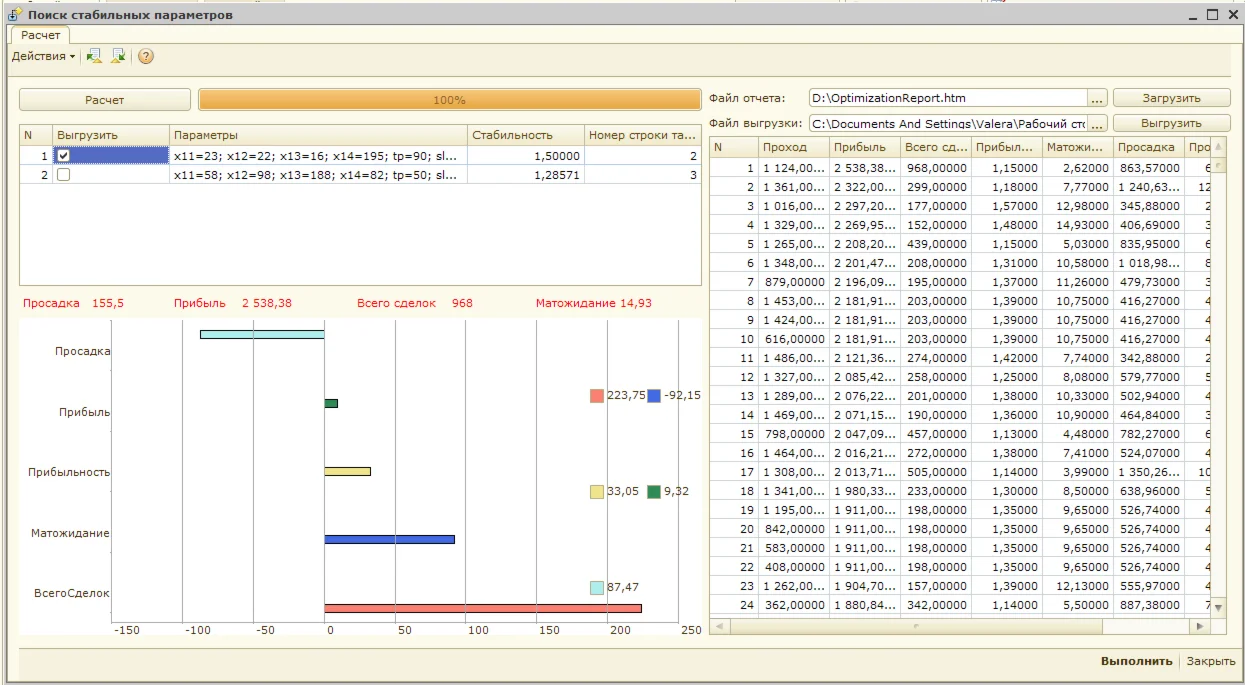Click left arrow of table horizontal scrollbar
Viewport: 1245px width, 685px height.
click(719, 626)
